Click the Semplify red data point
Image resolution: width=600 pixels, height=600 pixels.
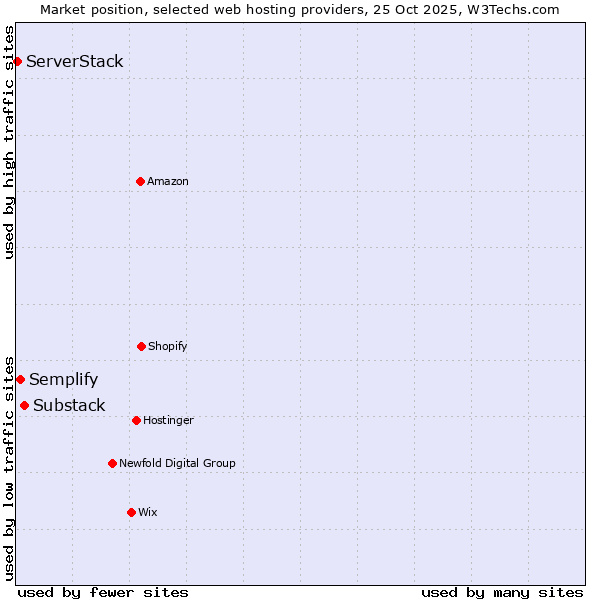(x=20, y=379)
